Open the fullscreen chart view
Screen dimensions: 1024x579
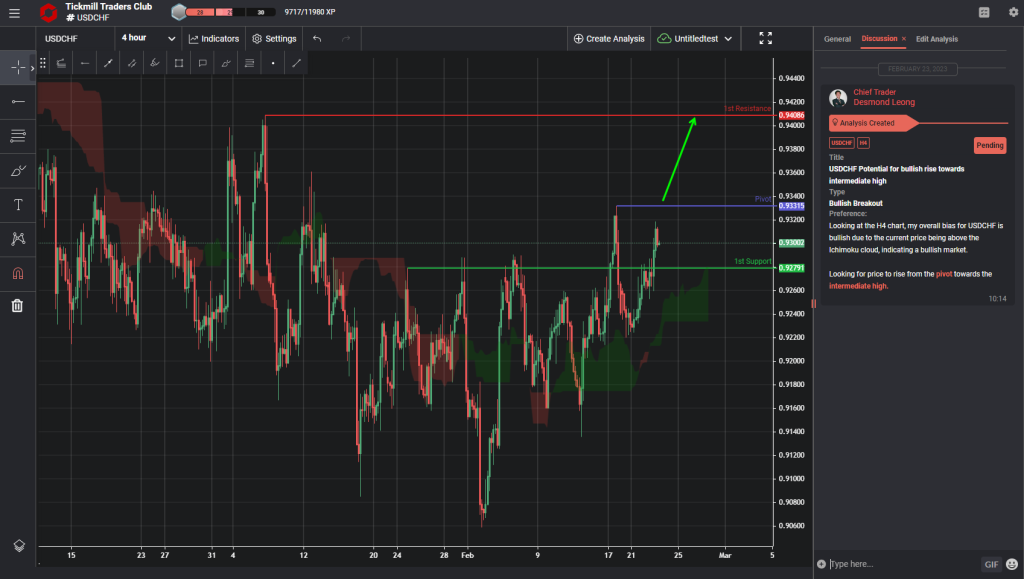point(765,38)
